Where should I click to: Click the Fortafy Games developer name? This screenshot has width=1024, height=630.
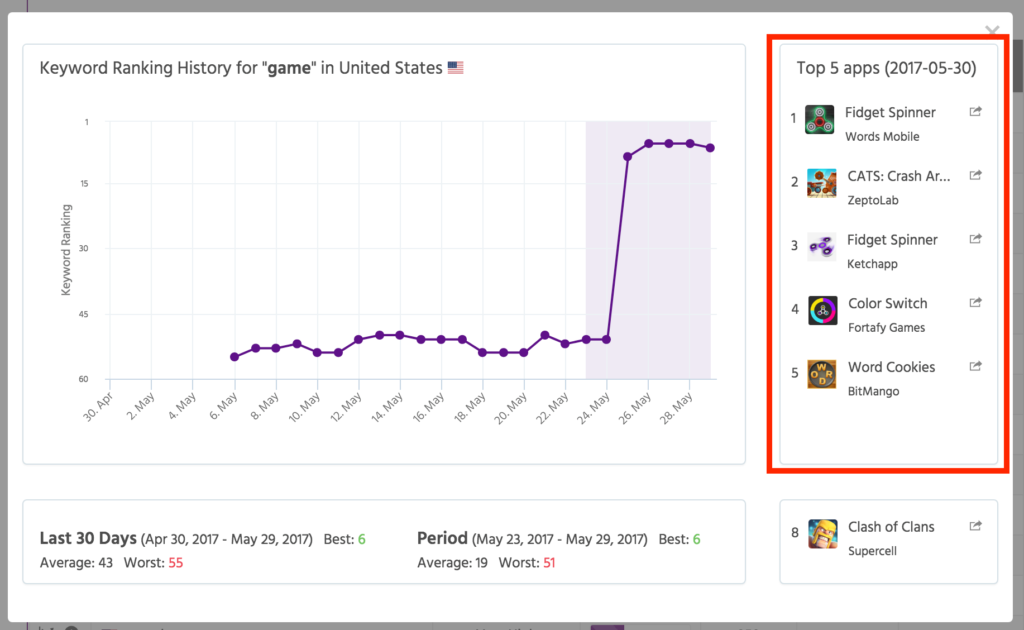(x=886, y=328)
